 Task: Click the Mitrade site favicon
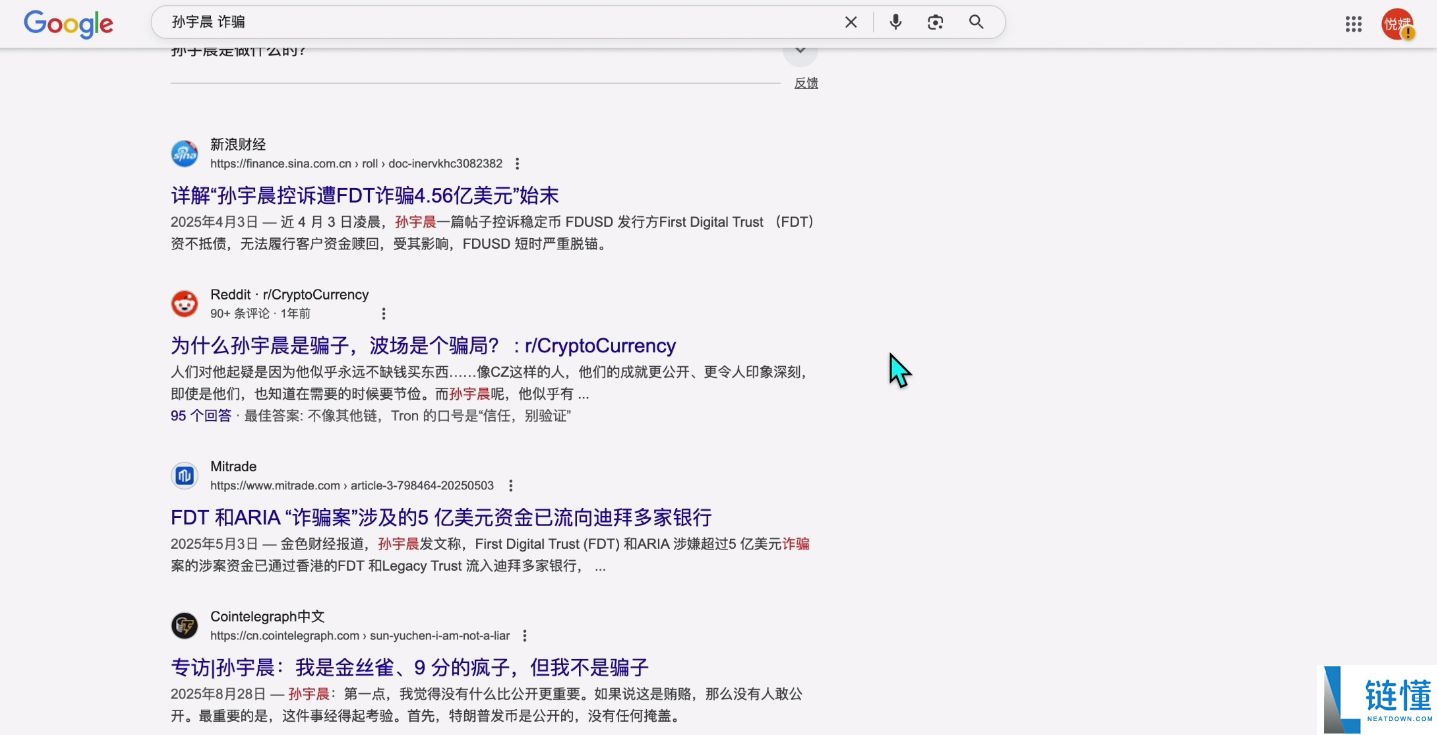tap(184, 476)
